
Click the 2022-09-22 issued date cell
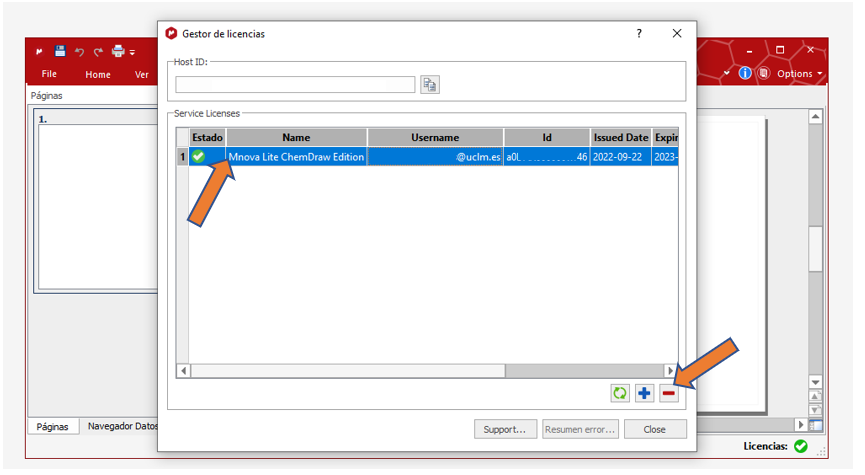tap(621, 157)
